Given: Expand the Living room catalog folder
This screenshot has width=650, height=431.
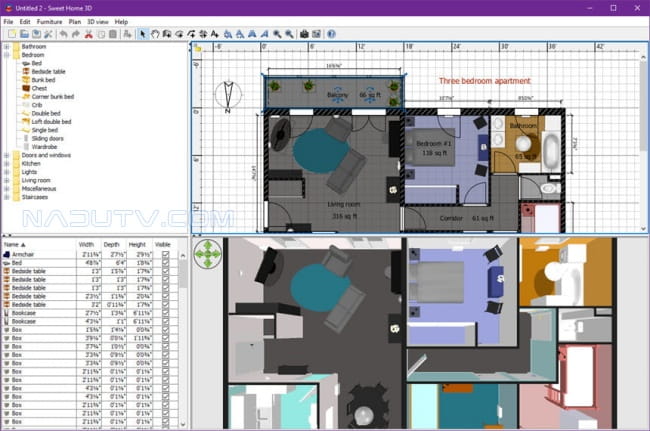Looking at the screenshot, I should pos(7,180).
